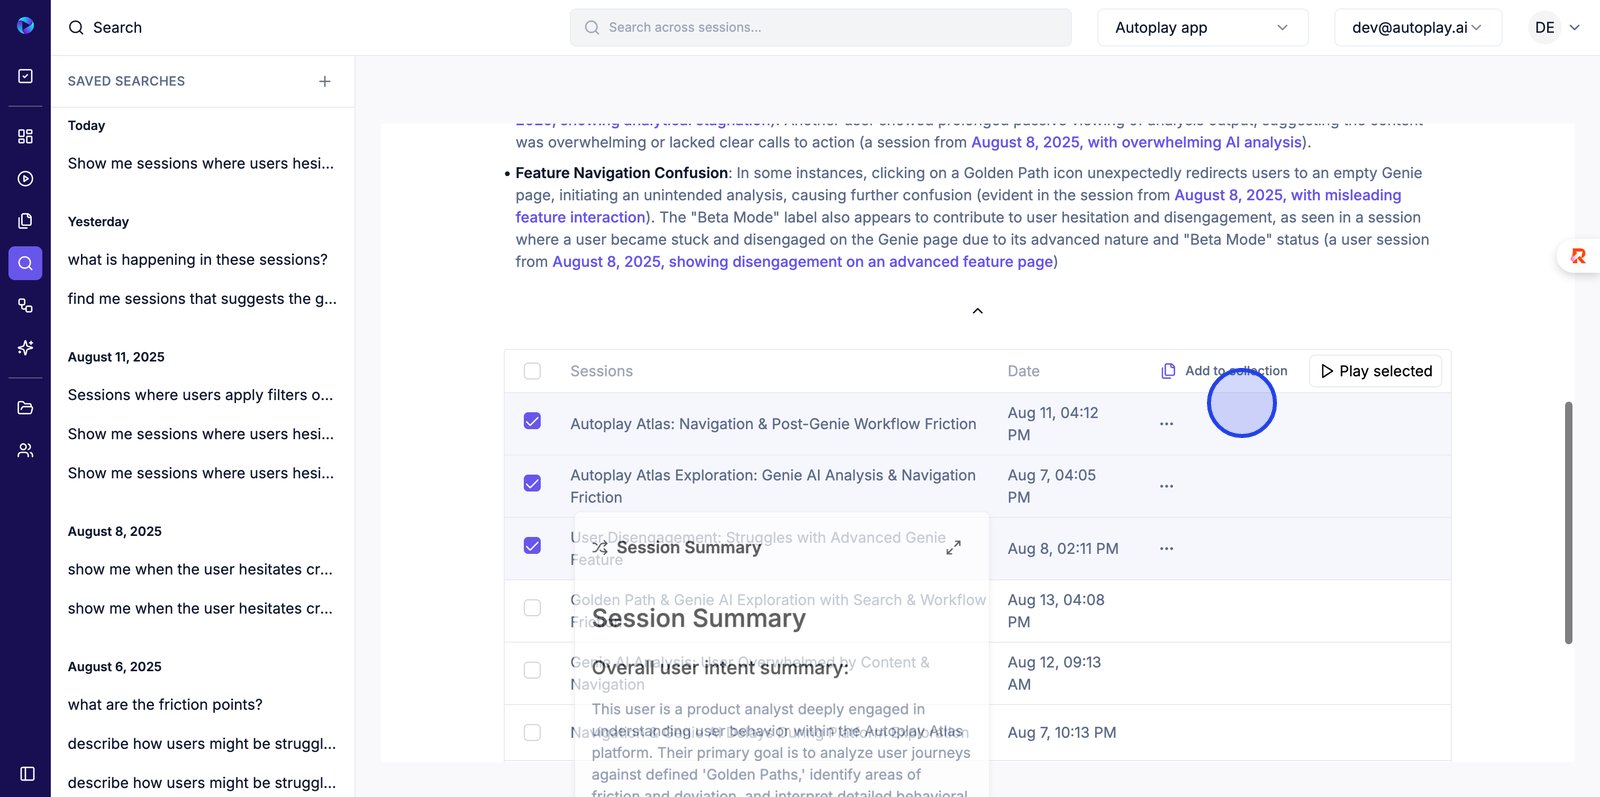Click the Sessions column header

click(601, 371)
